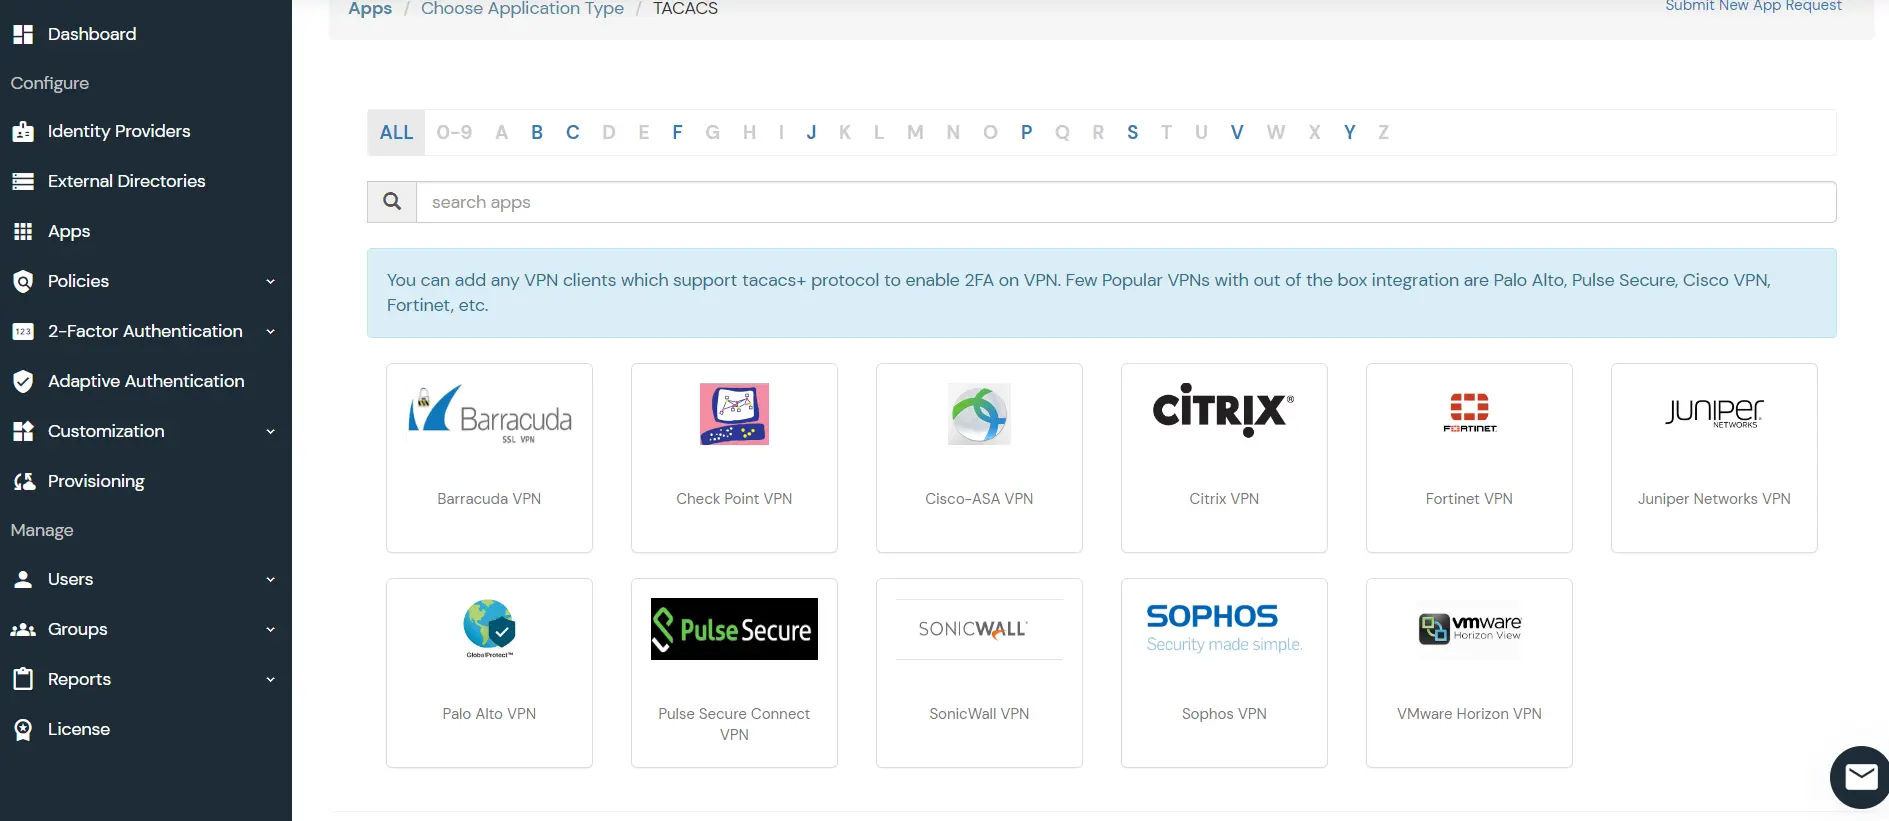This screenshot has height=821, width=1889.
Task: Select the Barracuda VPN logo
Action: pos(489,414)
